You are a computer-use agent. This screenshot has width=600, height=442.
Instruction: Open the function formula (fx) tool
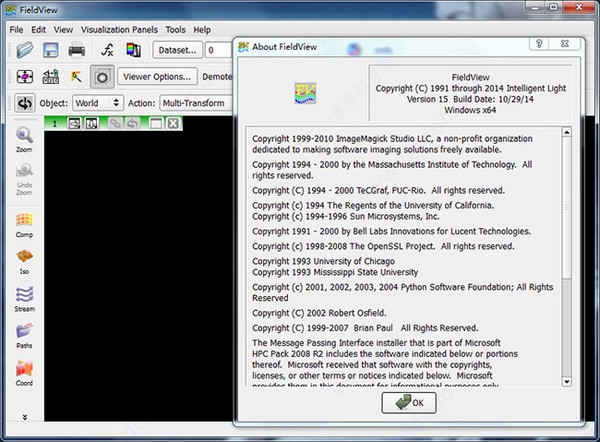tap(106, 50)
